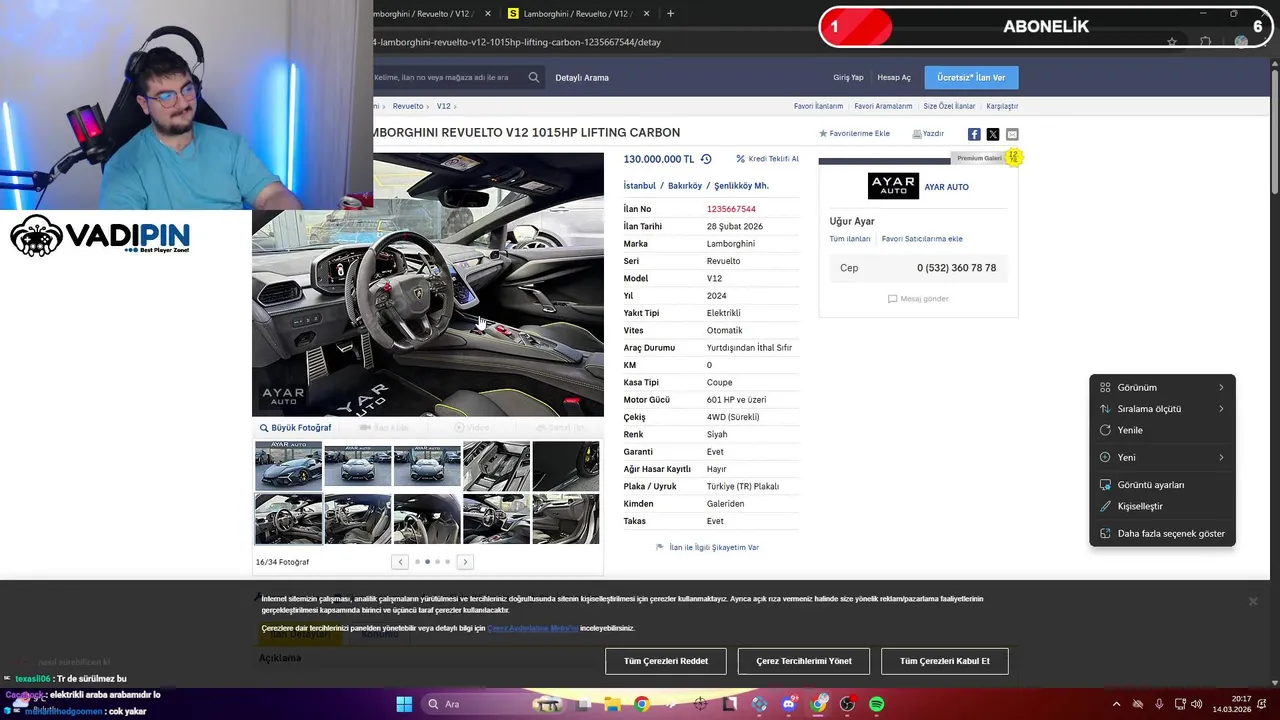Screen dimensions: 1280x720
Task: Open Büyük Fotoğraf enlarged photo view
Action: click(296, 428)
